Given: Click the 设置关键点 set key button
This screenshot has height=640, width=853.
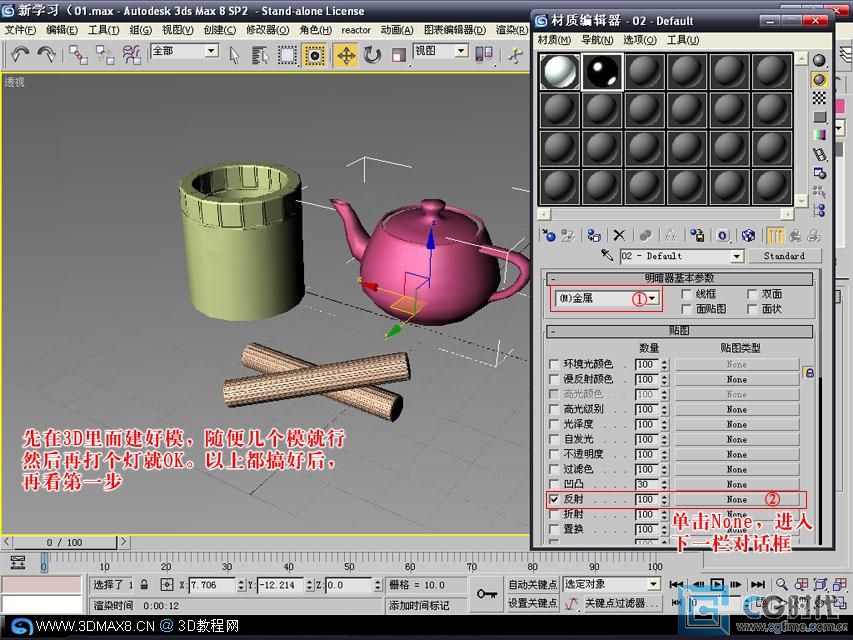Looking at the screenshot, I should [x=532, y=603].
